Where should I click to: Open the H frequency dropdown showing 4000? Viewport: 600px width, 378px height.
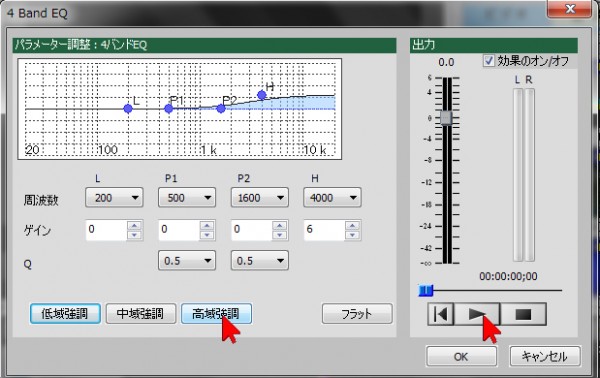click(332, 197)
